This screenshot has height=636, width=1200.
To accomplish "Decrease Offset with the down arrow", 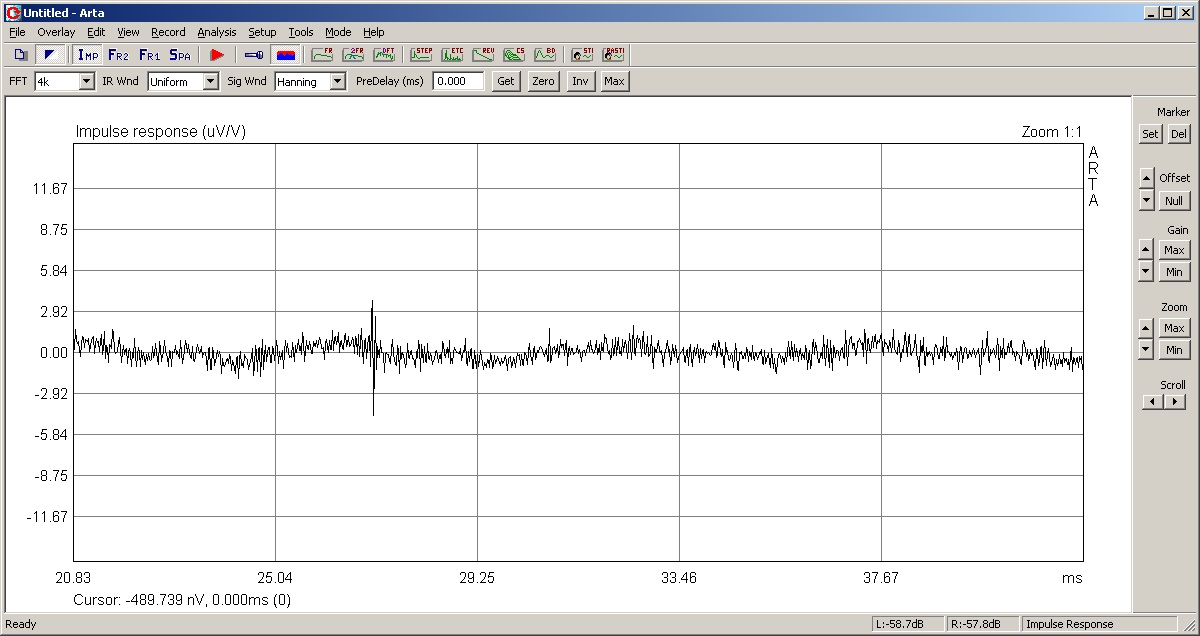I will (1146, 200).
